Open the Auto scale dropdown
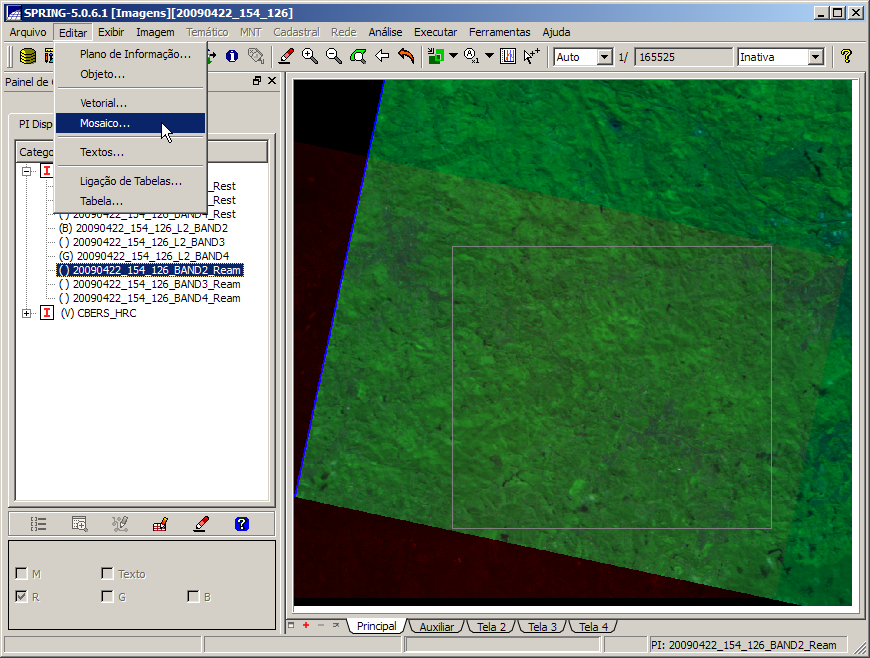This screenshot has height=658, width=870. click(x=604, y=57)
